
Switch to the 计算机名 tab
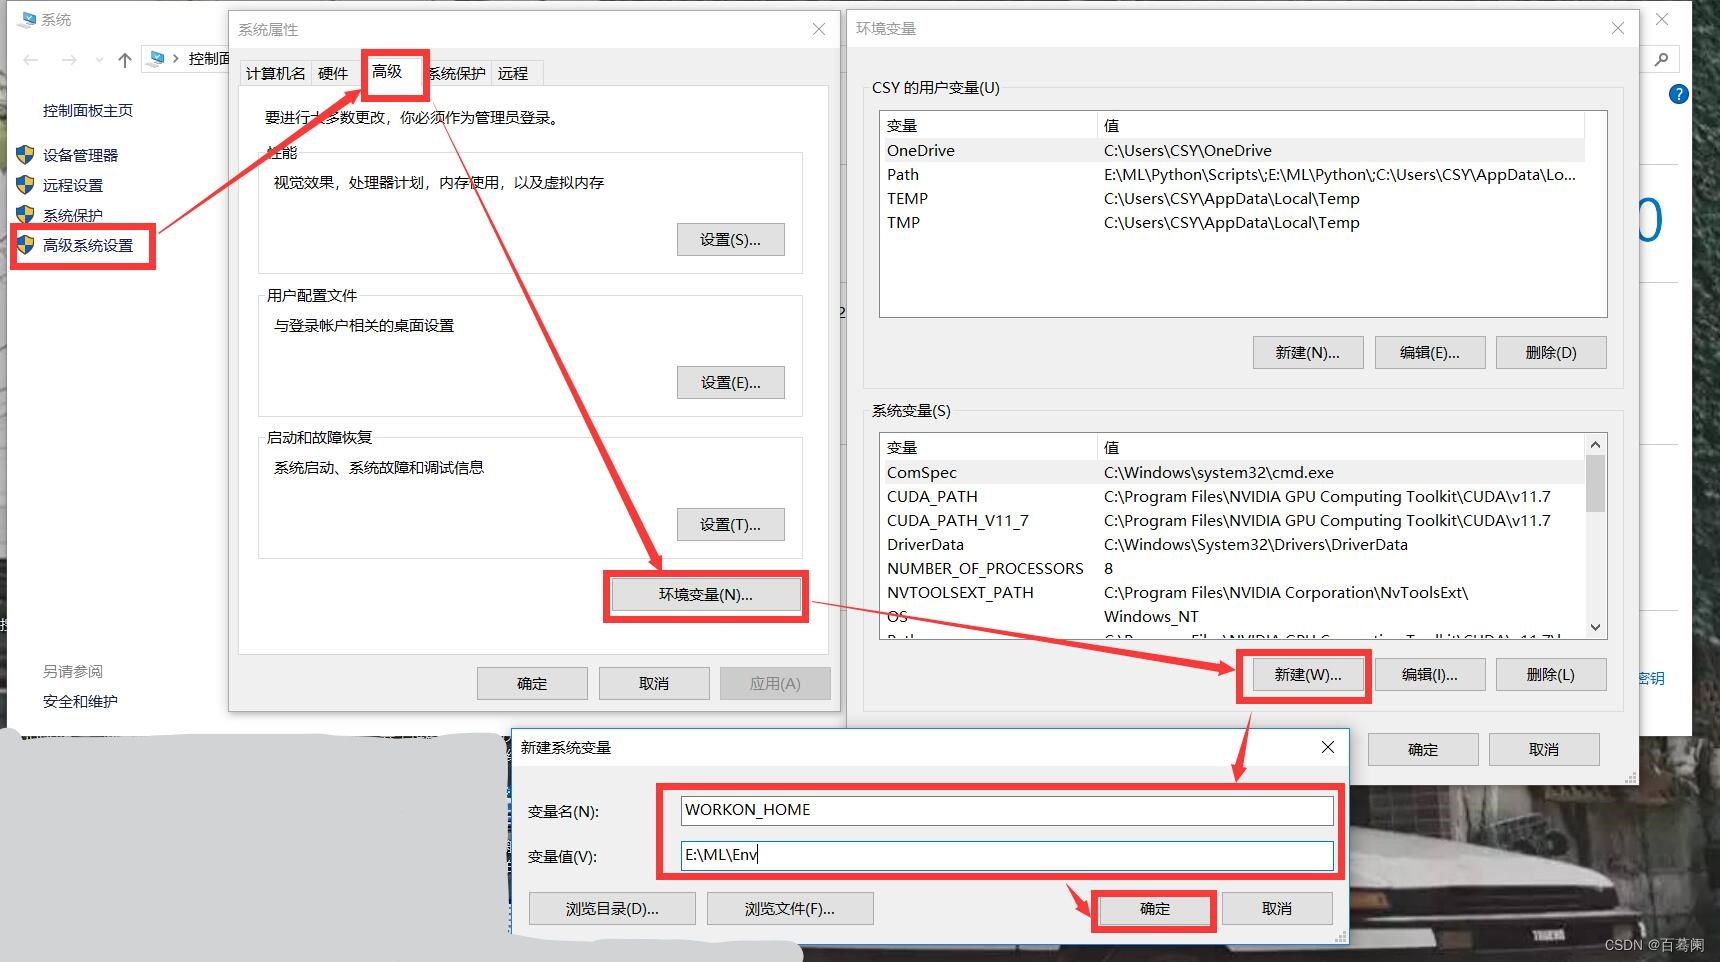click(274, 73)
